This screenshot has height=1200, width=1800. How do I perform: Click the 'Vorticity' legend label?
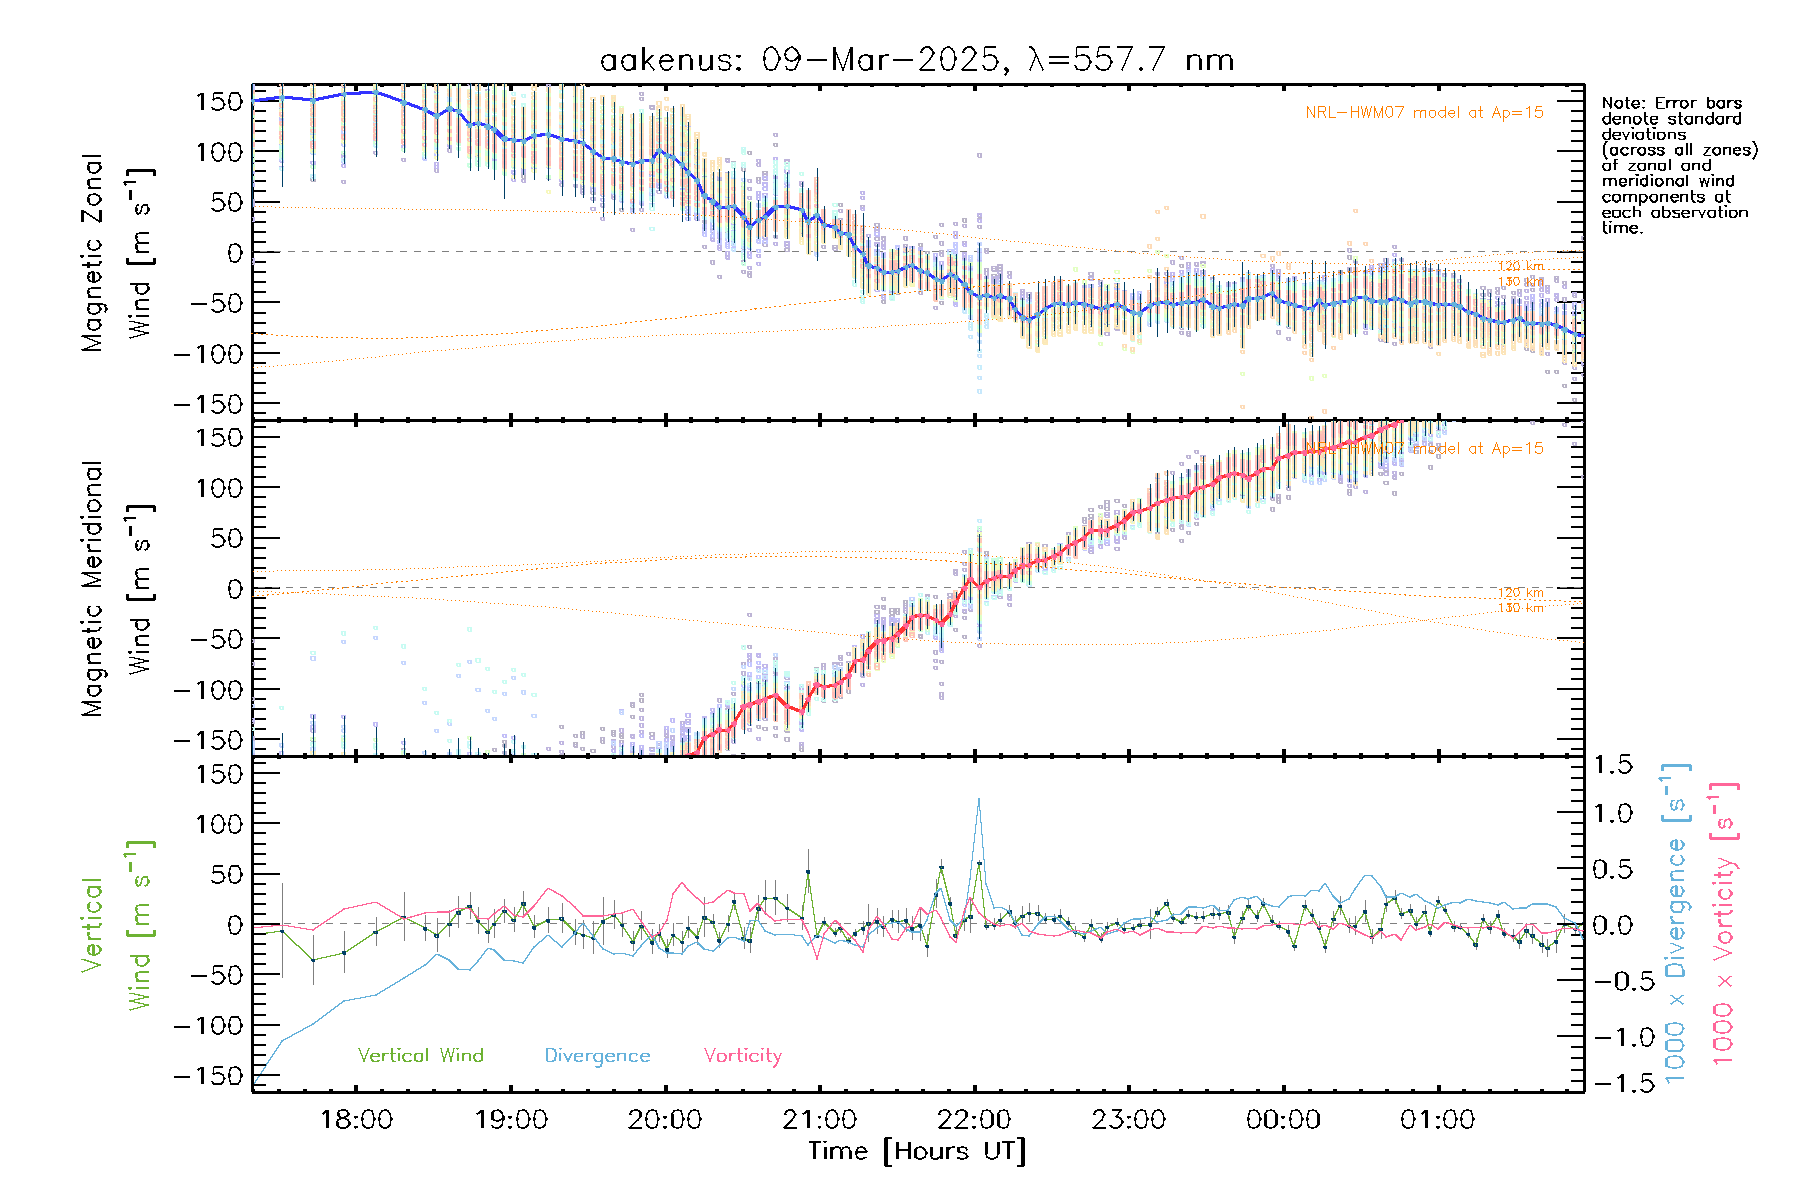click(742, 1056)
